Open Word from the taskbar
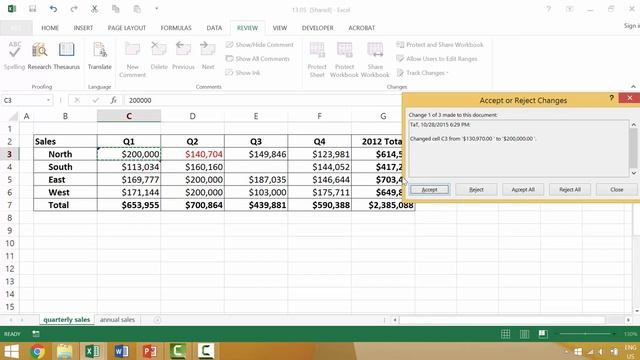640x360 pixels. pyautogui.click(x=121, y=351)
